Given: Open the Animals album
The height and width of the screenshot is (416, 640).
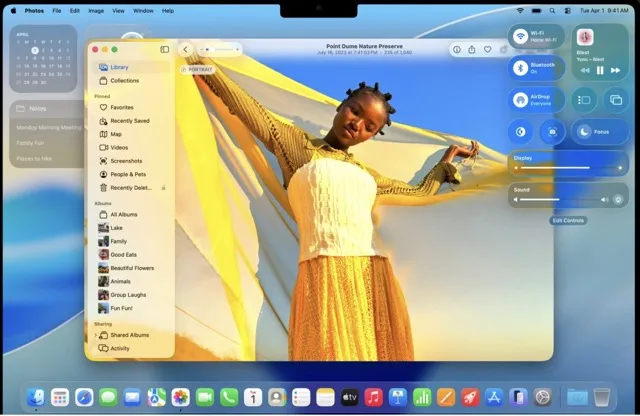Looking at the screenshot, I should tap(131, 281).
